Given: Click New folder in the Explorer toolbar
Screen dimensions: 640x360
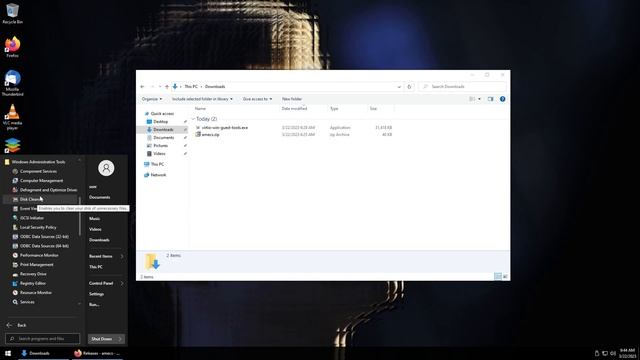Looking at the screenshot, I should (292, 99).
